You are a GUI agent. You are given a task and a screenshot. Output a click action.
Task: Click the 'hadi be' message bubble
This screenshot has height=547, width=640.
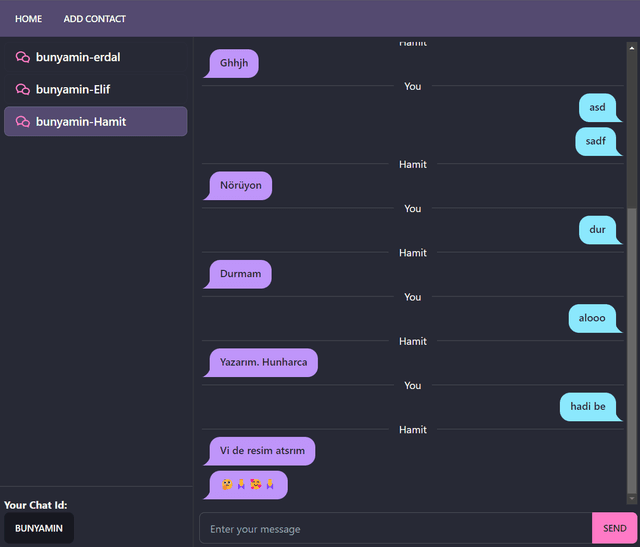click(x=591, y=407)
